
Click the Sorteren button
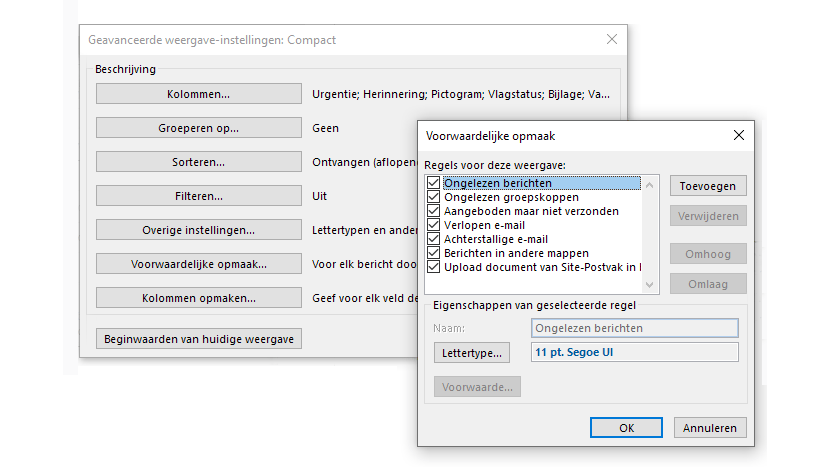pos(199,162)
